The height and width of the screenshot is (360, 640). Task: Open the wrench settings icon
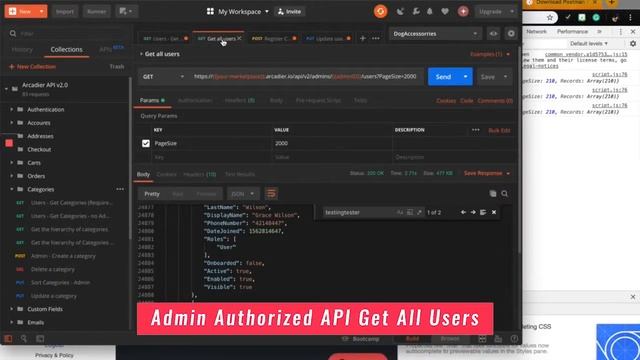point(416,11)
